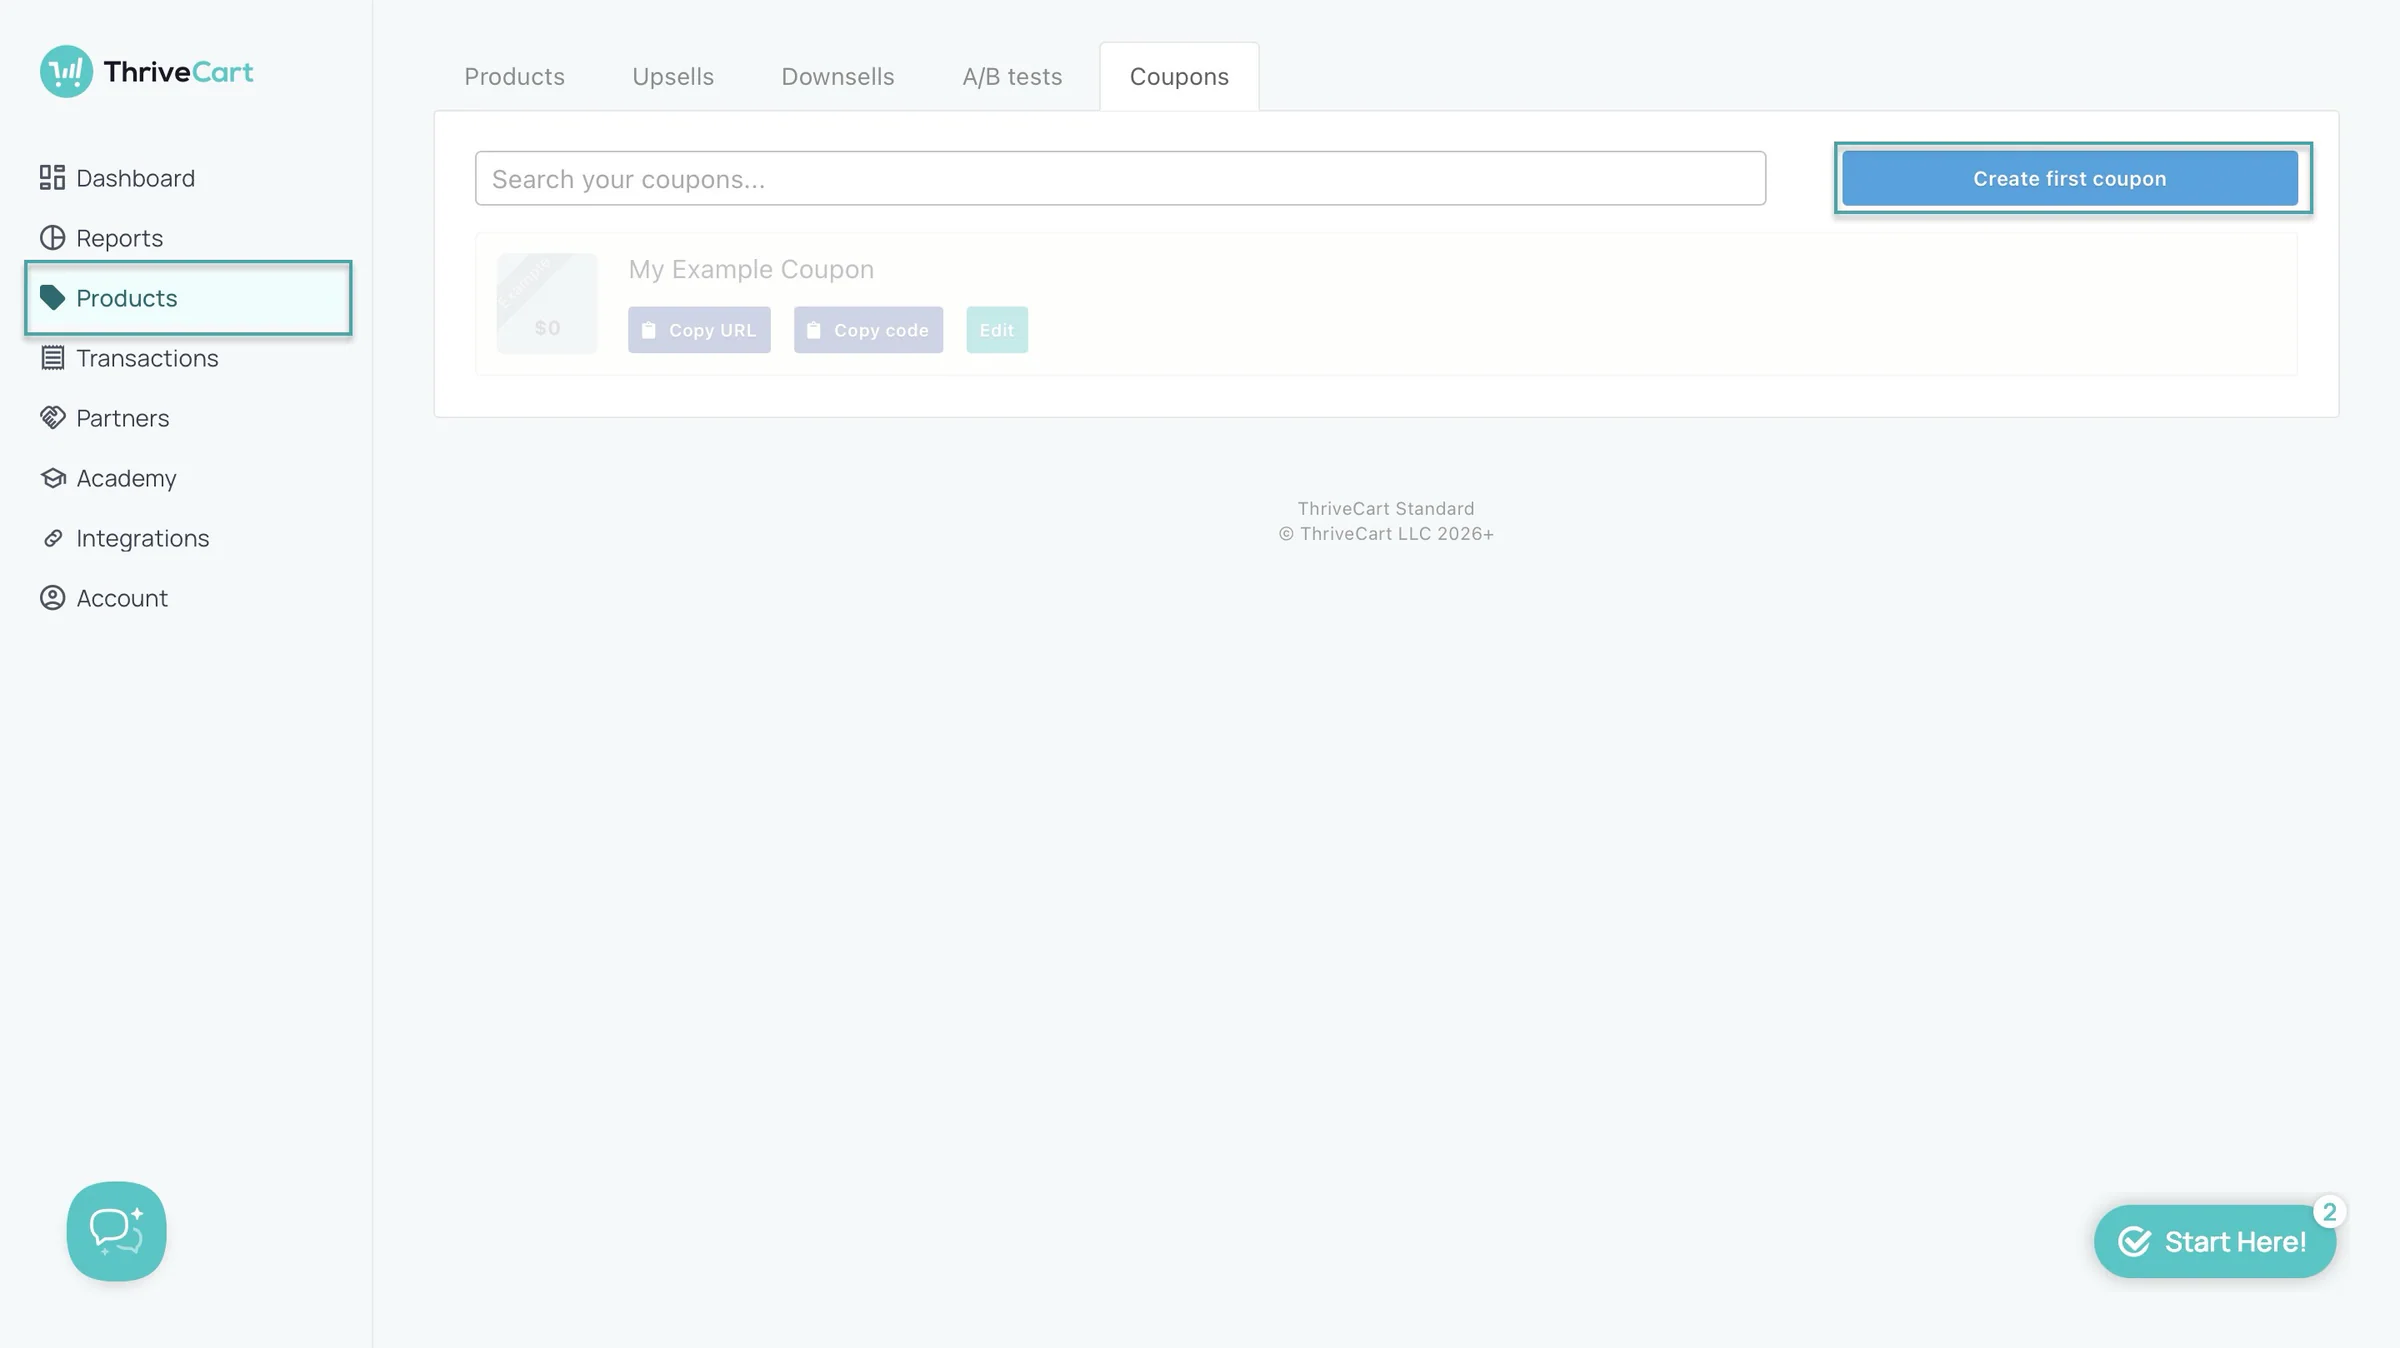
Task: Click the Account user icon
Action: tap(52, 598)
